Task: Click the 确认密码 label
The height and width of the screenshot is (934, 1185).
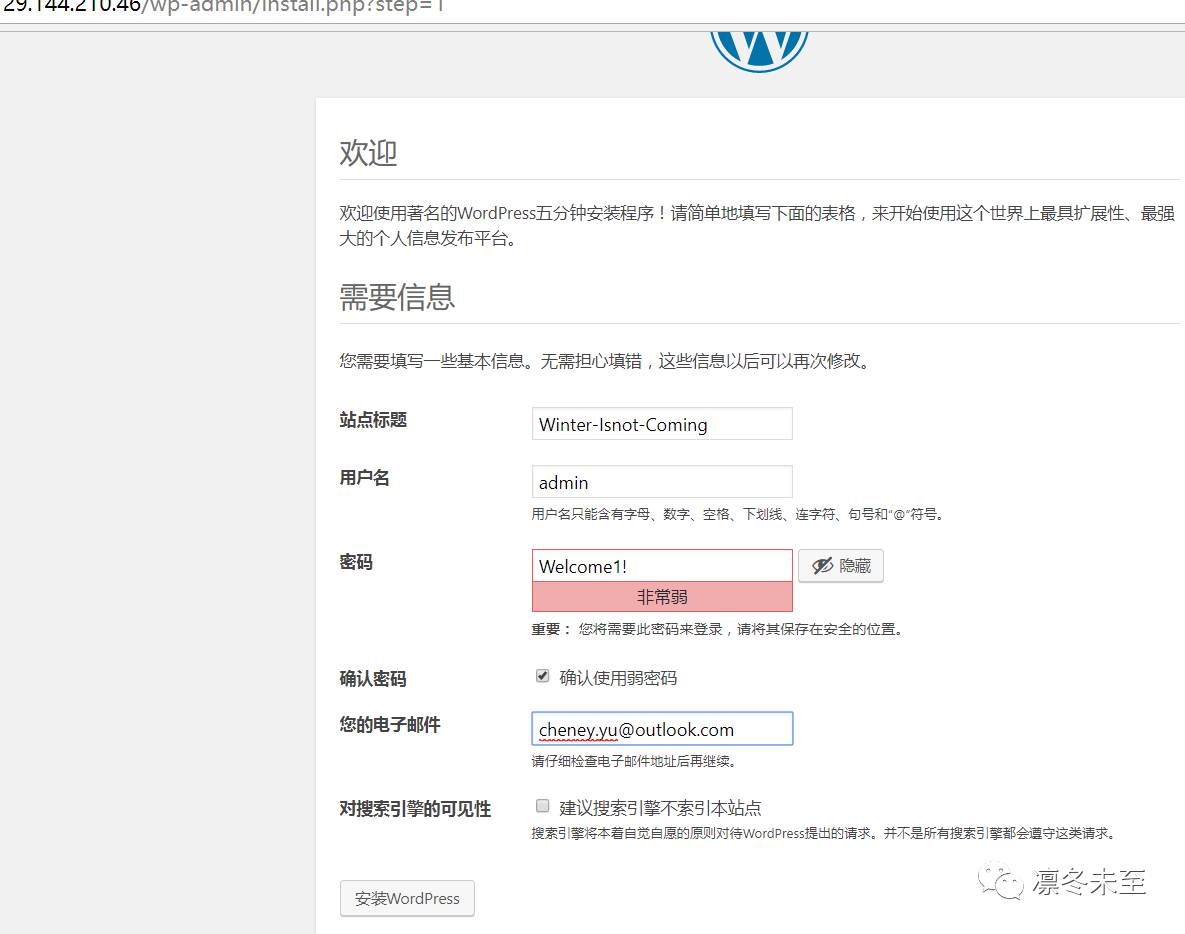Action: tap(373, 679)
